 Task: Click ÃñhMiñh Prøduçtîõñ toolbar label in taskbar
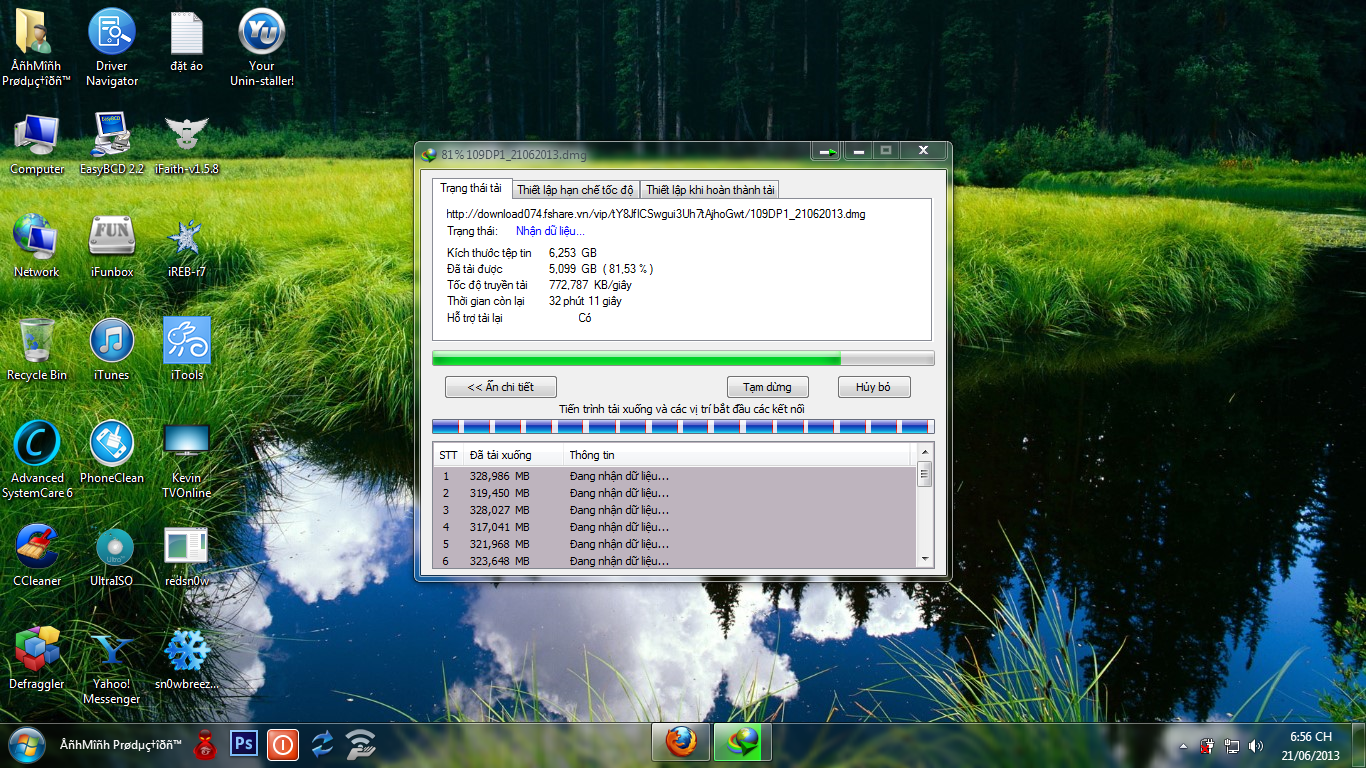coord(120,745)
